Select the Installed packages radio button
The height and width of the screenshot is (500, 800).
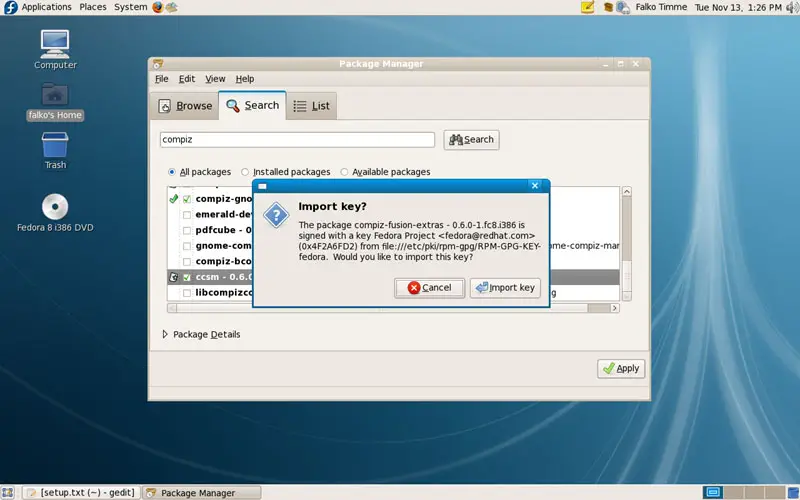coord(245,172)
